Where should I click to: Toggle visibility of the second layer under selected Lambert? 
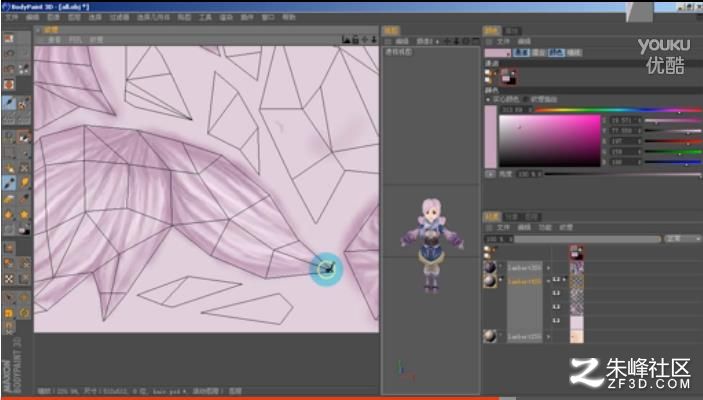click(556, 293)
